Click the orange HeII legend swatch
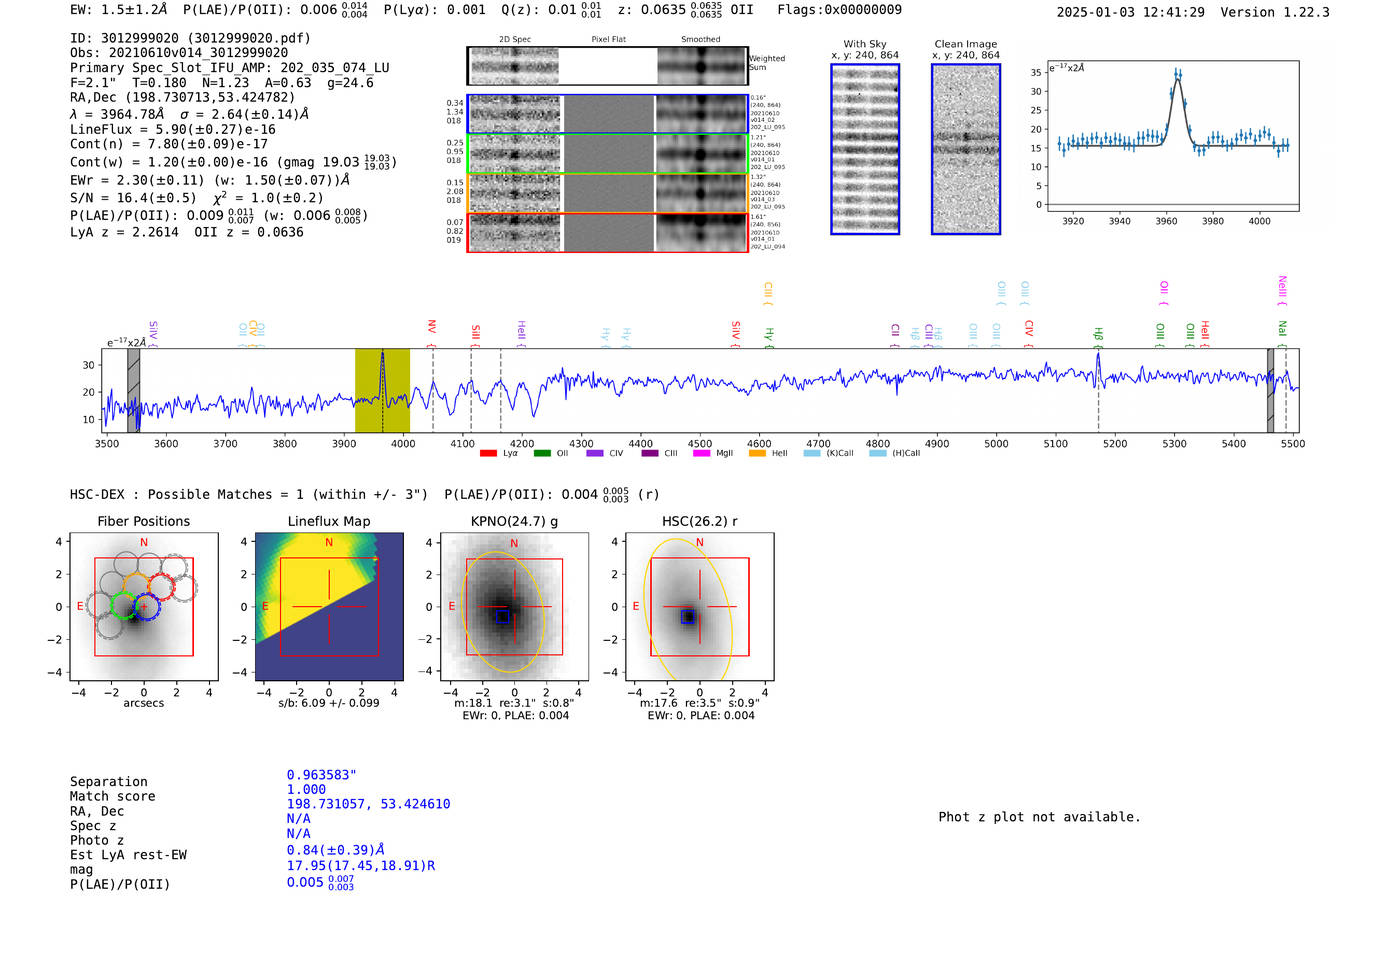 pyautogui.click(x=757, y=453)
